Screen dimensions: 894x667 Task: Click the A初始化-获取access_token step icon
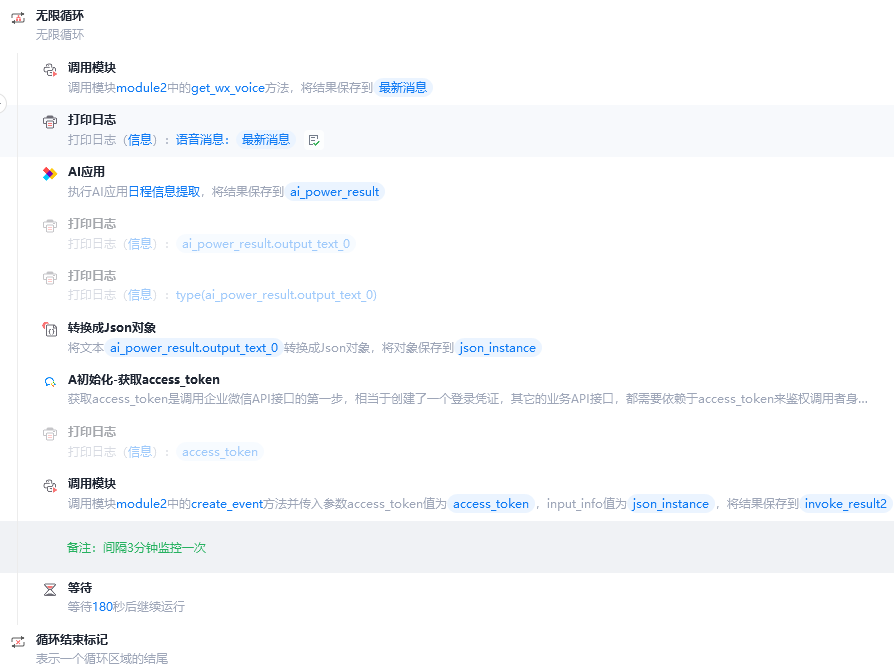coord(50,382)
